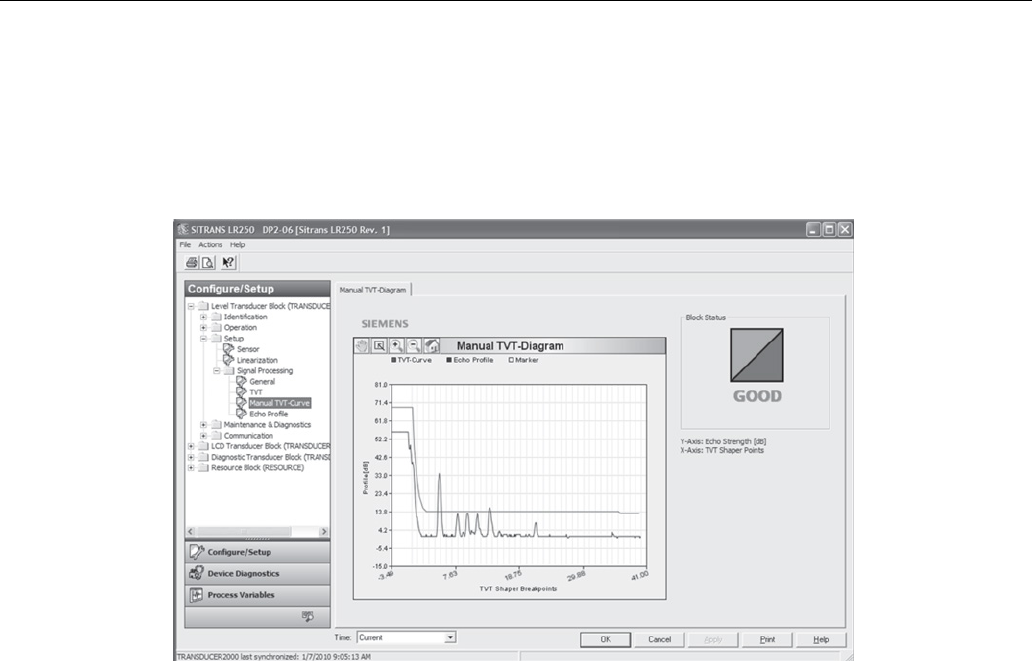Expand the Communication node
This screenshot has width=1032, height=661.
coord(203,435)
